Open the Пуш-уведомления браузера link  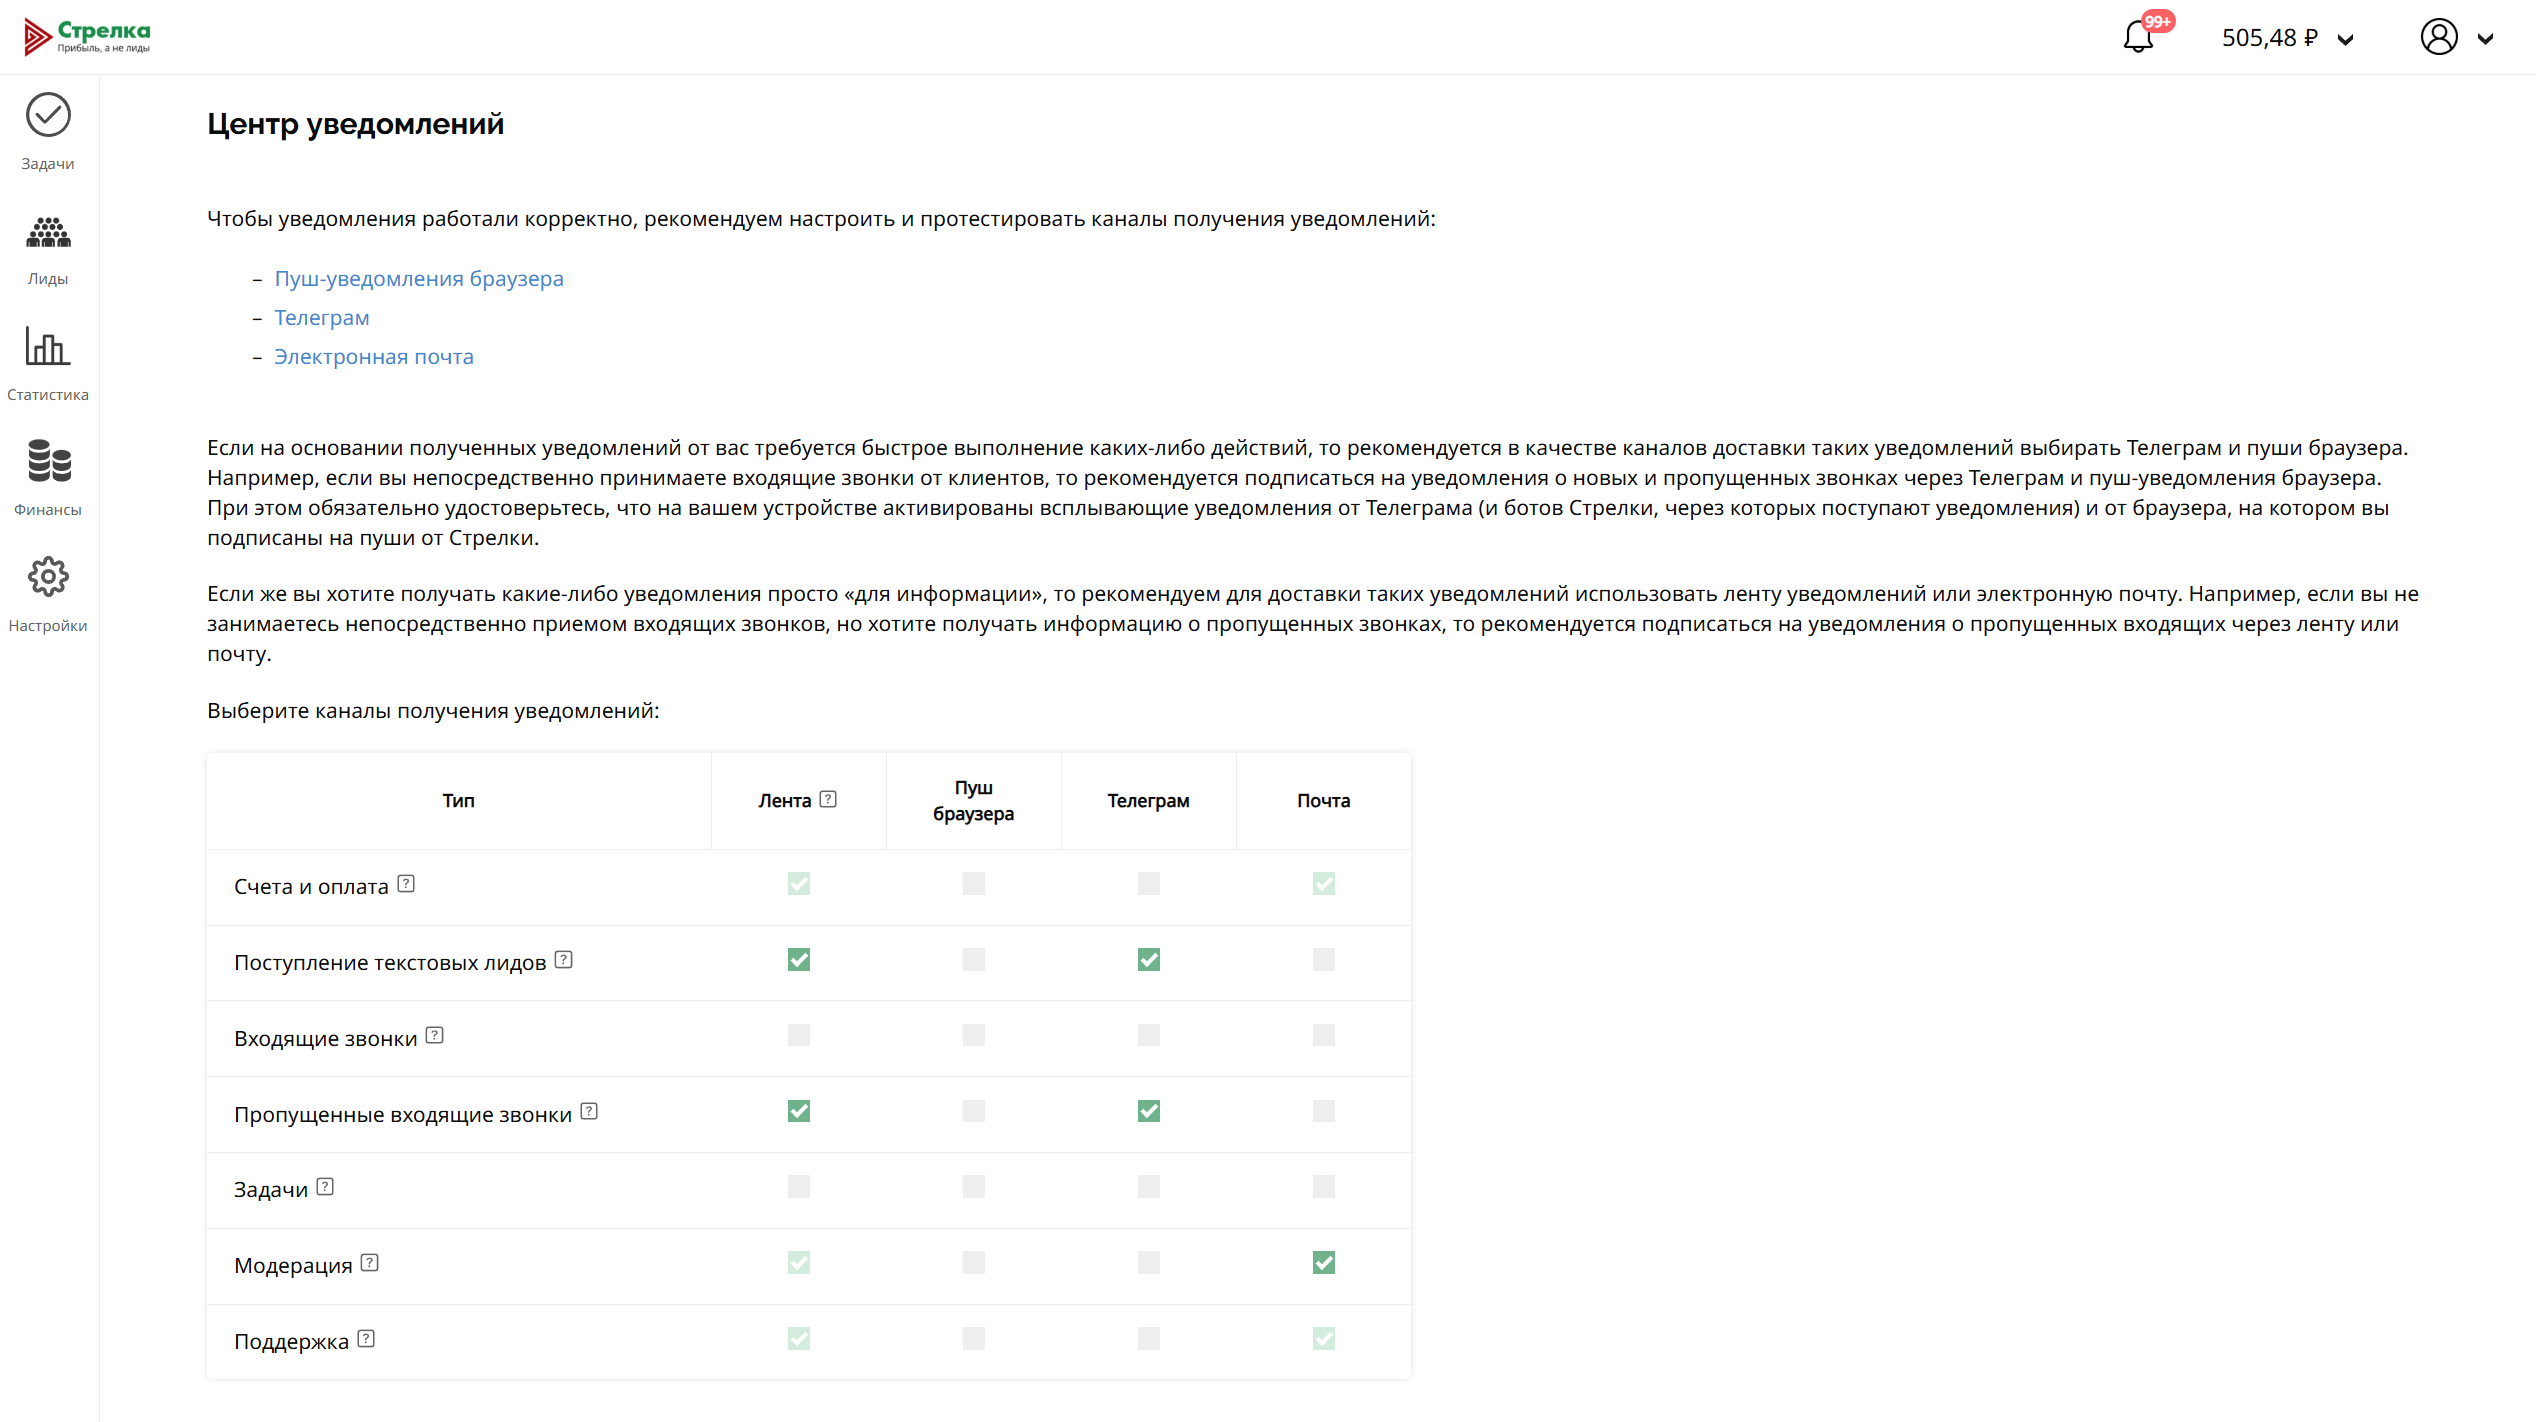coord(419,279)
